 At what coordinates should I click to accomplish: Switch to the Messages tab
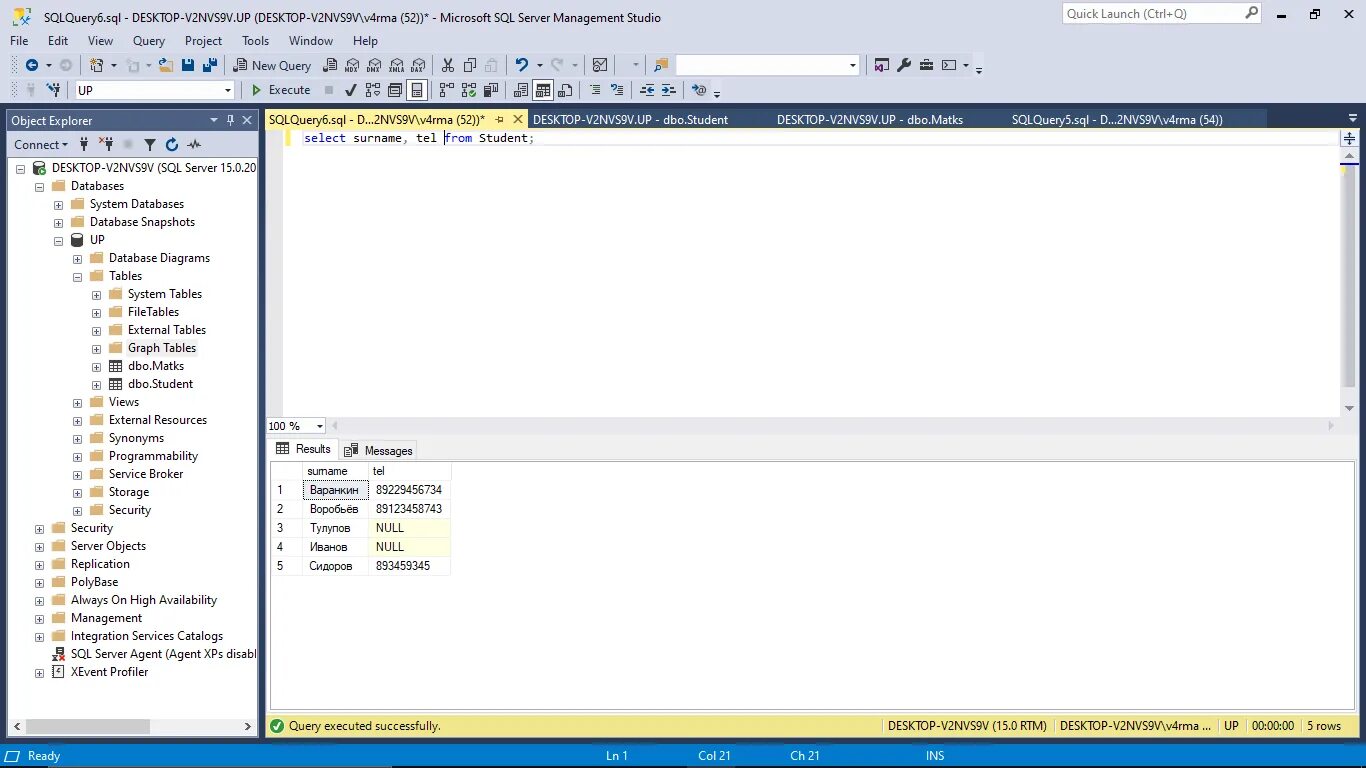coord(378,450)
